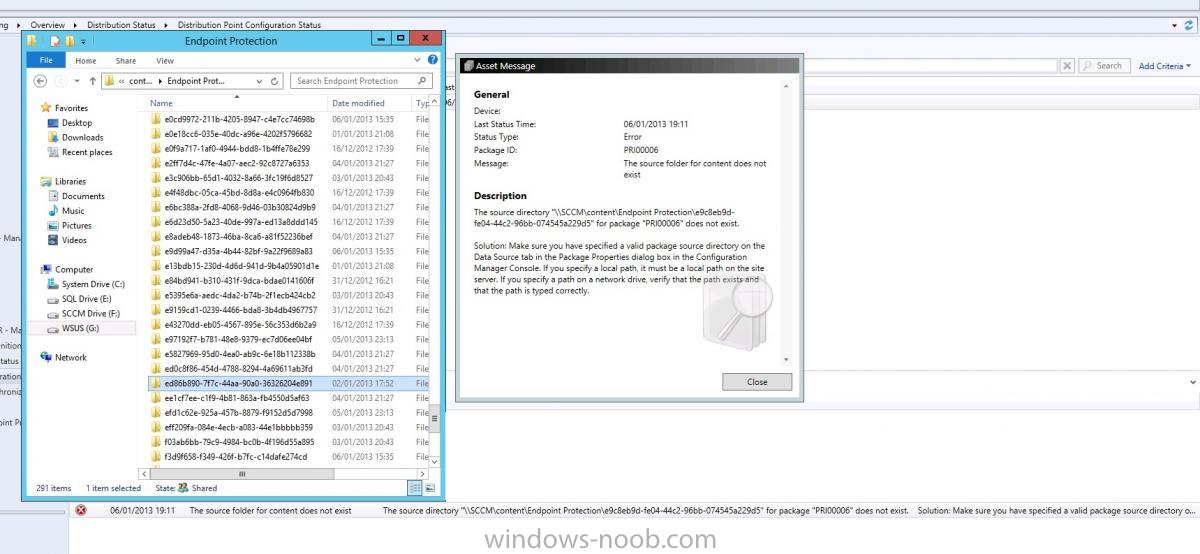Open Network in navigation pane
1200x554 pixels.
(x=71, y=357)
